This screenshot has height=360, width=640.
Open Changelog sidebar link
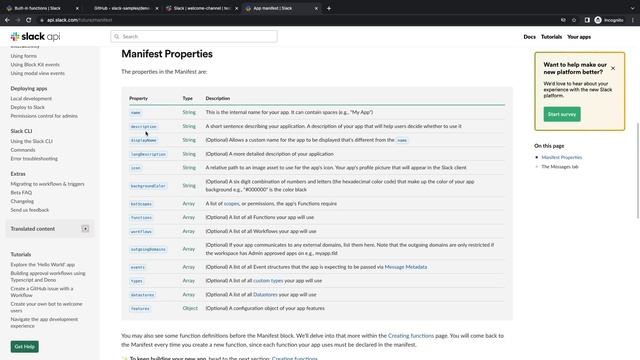22,201
